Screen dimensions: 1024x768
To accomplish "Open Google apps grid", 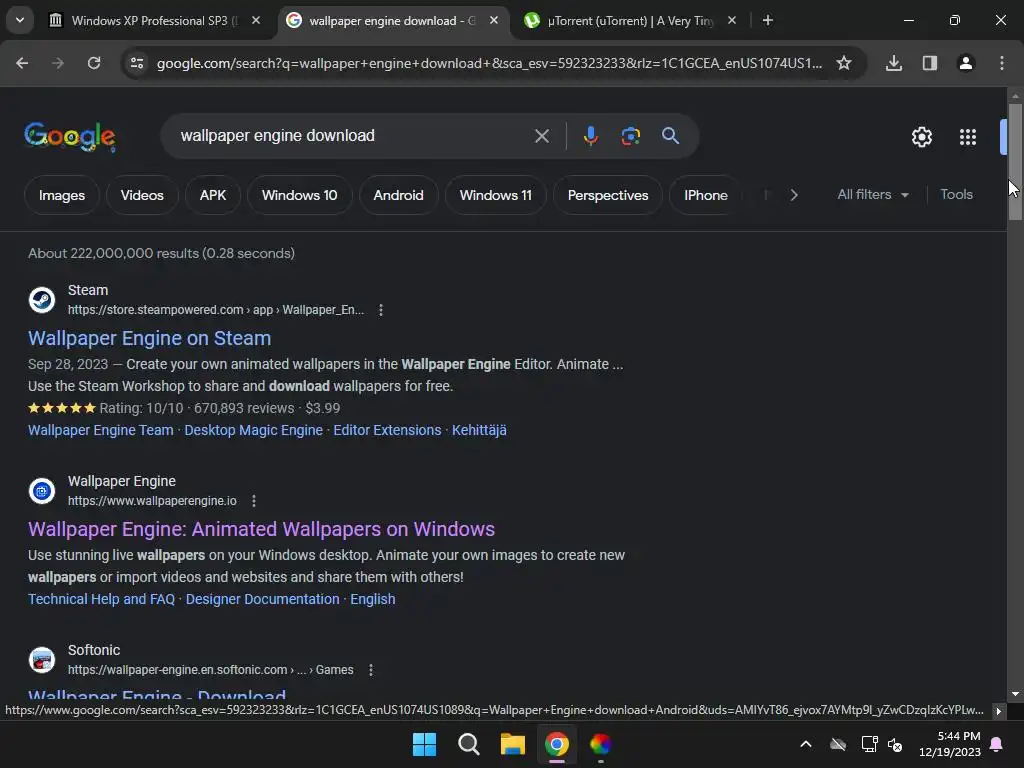I will click(x=968, y=137).
